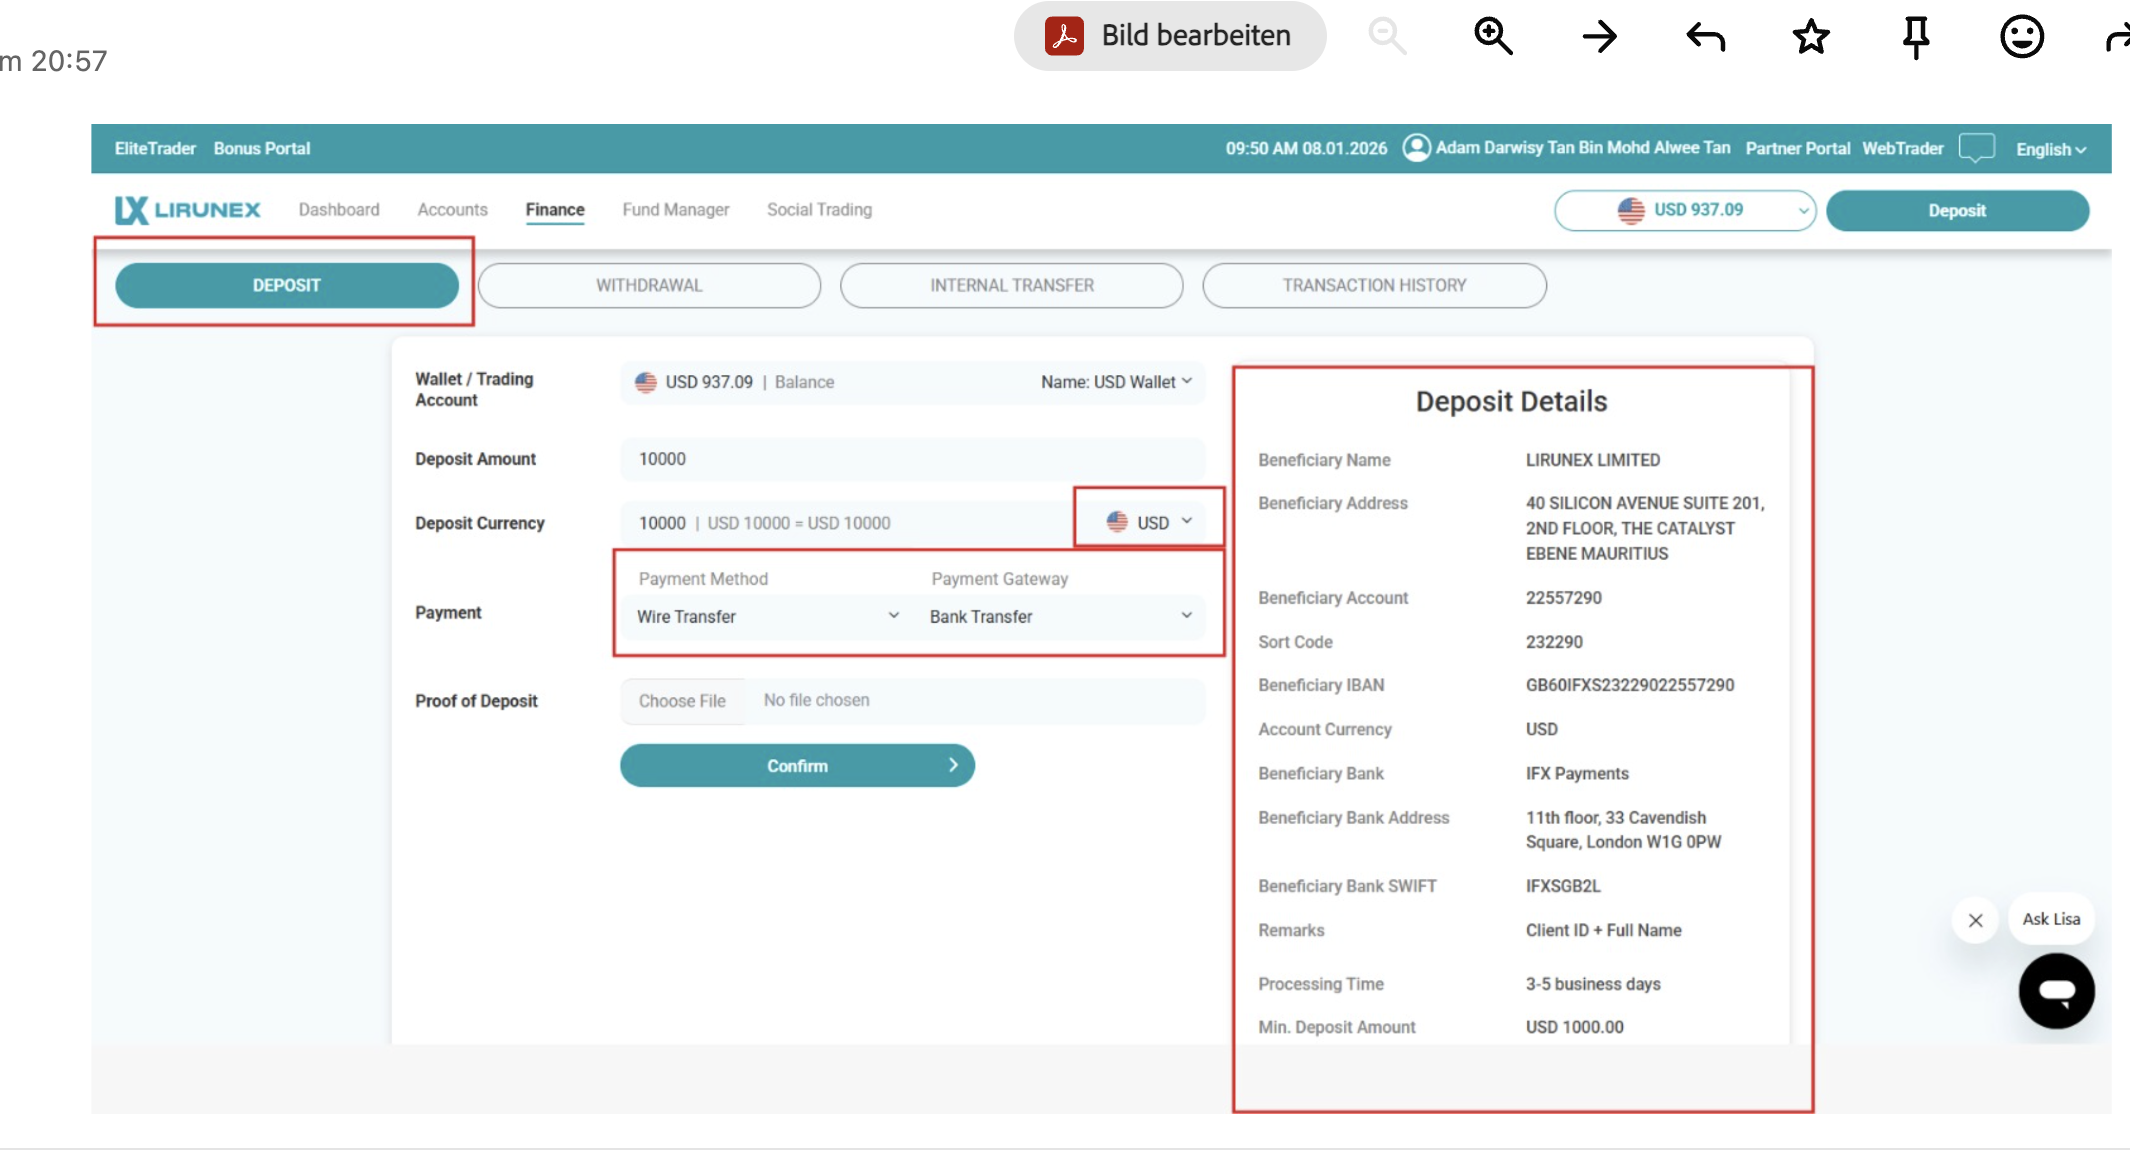The width and height of the screenshot is (2130, 1154).
Task: Click the Deposit Amount input field
Action: pos(912,459)
